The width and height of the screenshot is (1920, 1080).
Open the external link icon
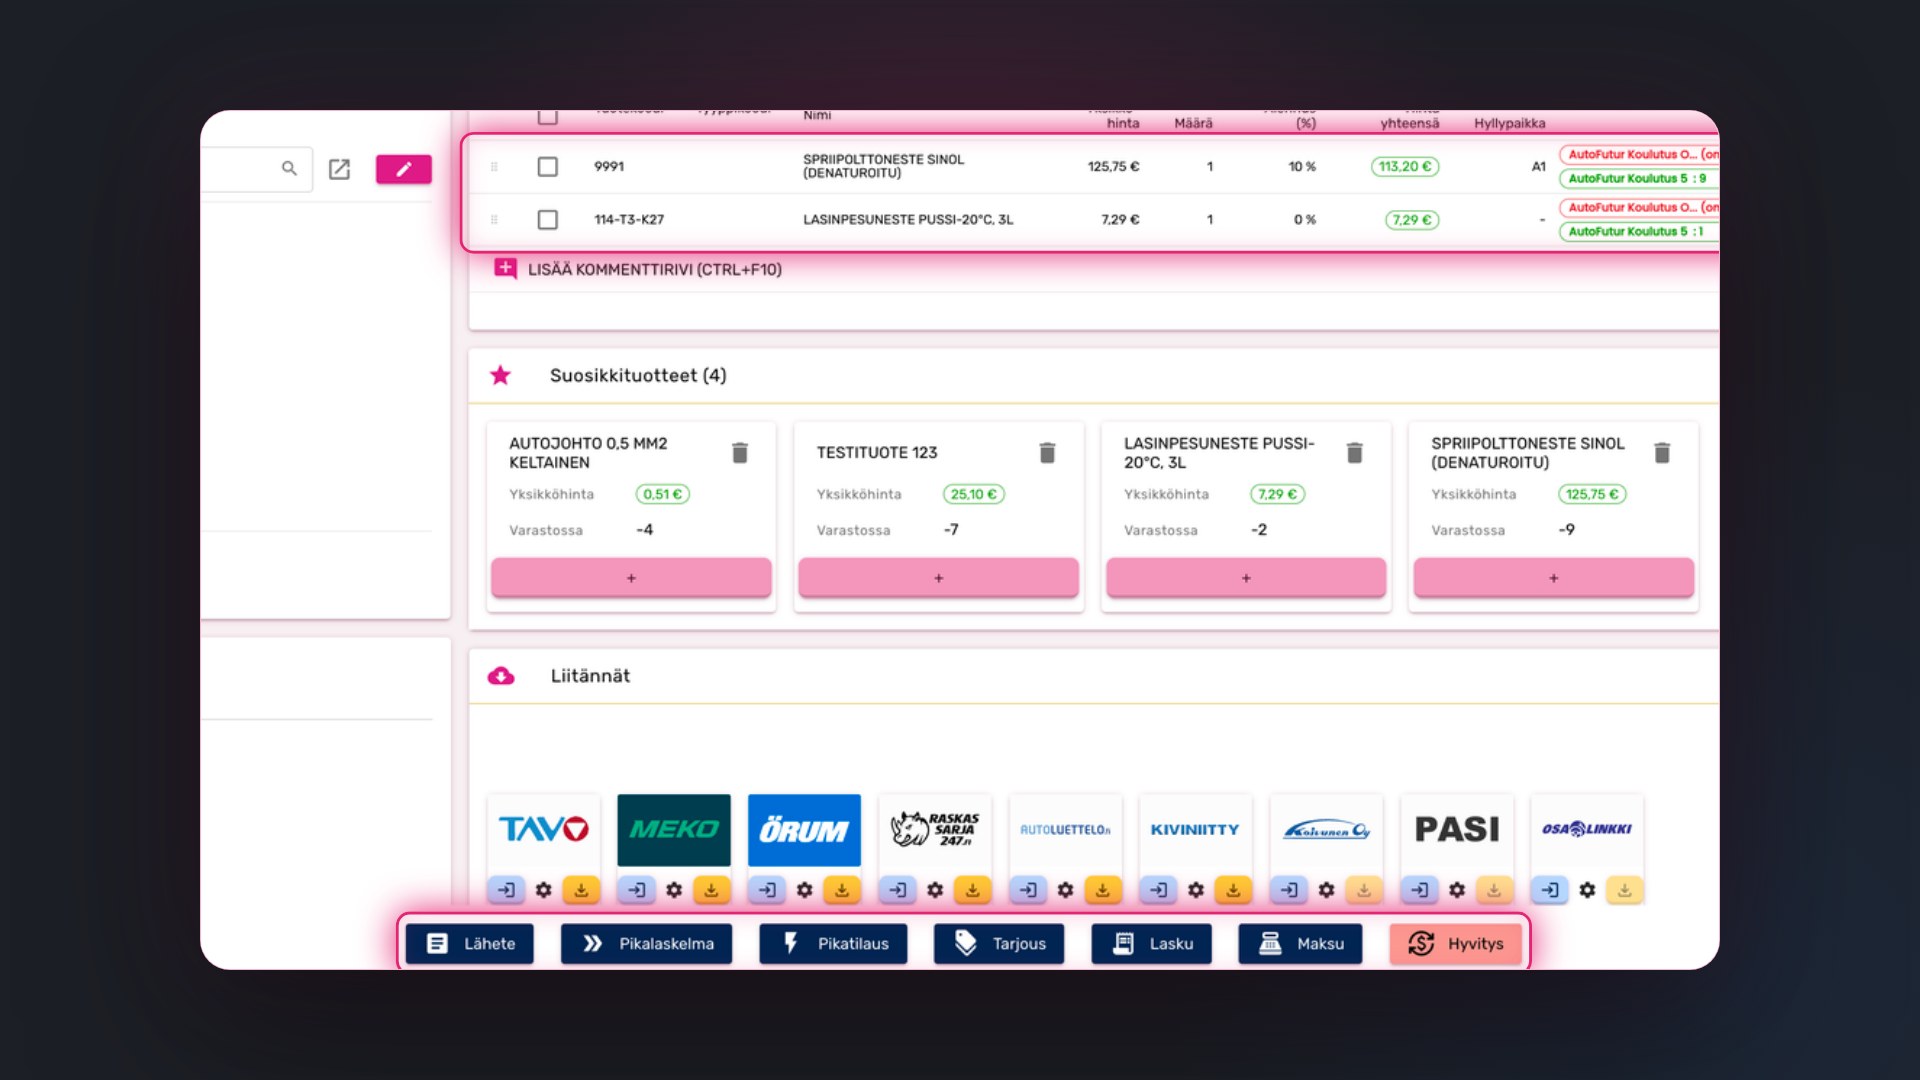tap(339, 169)
